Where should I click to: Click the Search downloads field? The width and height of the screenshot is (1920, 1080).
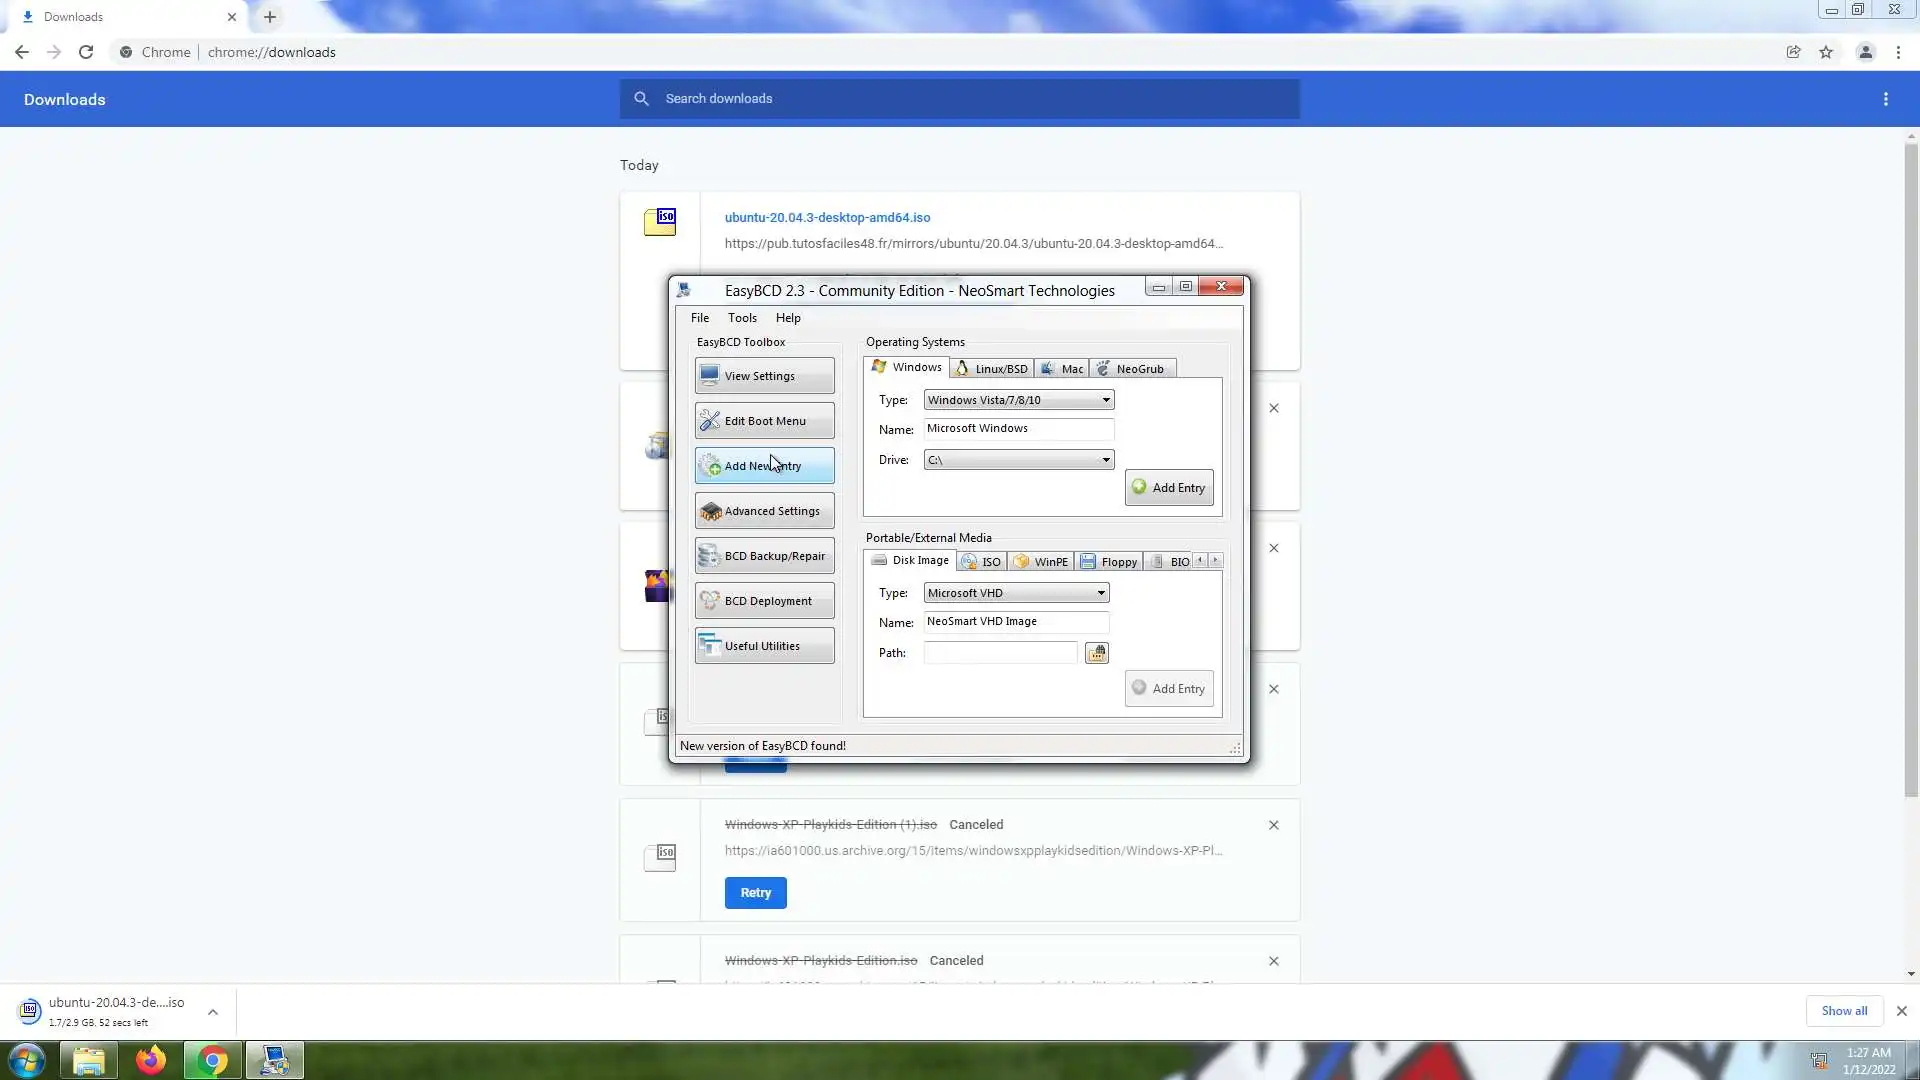(x=960, y=99)
